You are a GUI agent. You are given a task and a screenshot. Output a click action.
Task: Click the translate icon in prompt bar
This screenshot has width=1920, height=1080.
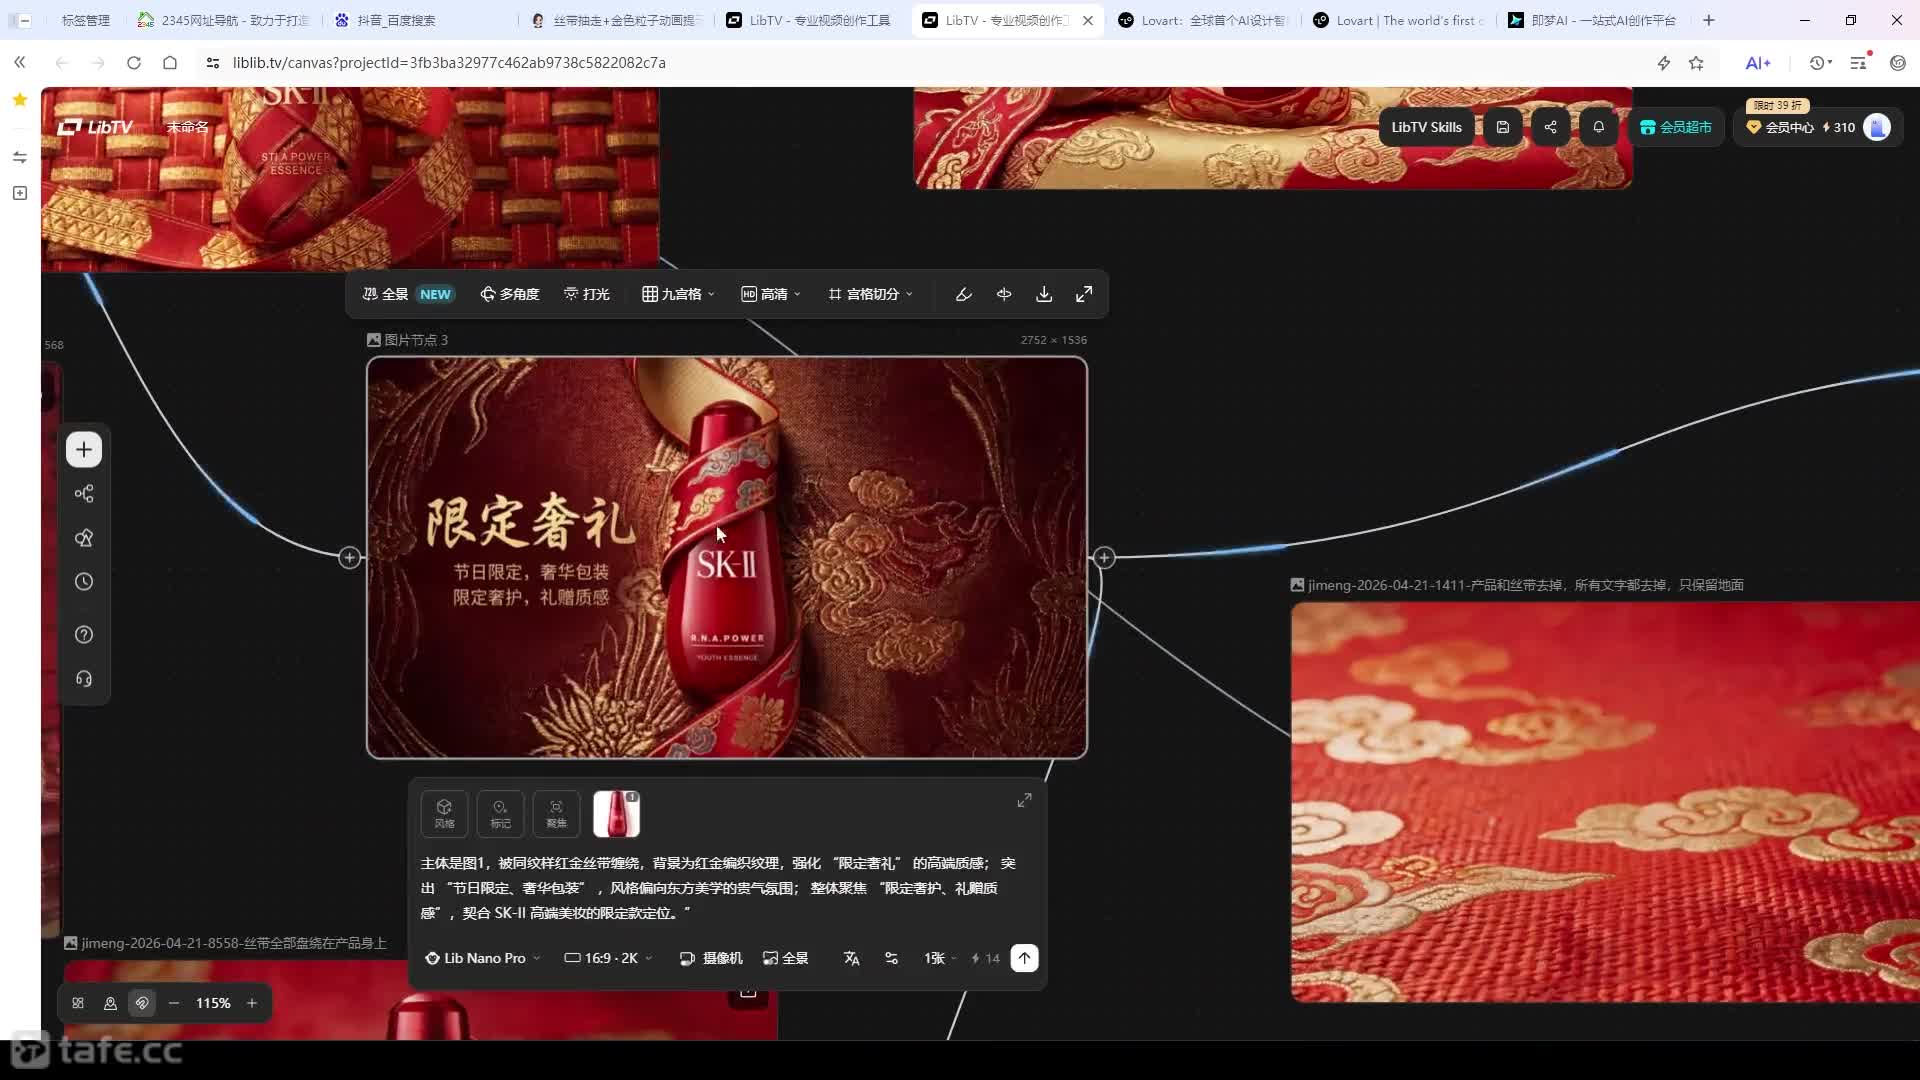[851, 958]
